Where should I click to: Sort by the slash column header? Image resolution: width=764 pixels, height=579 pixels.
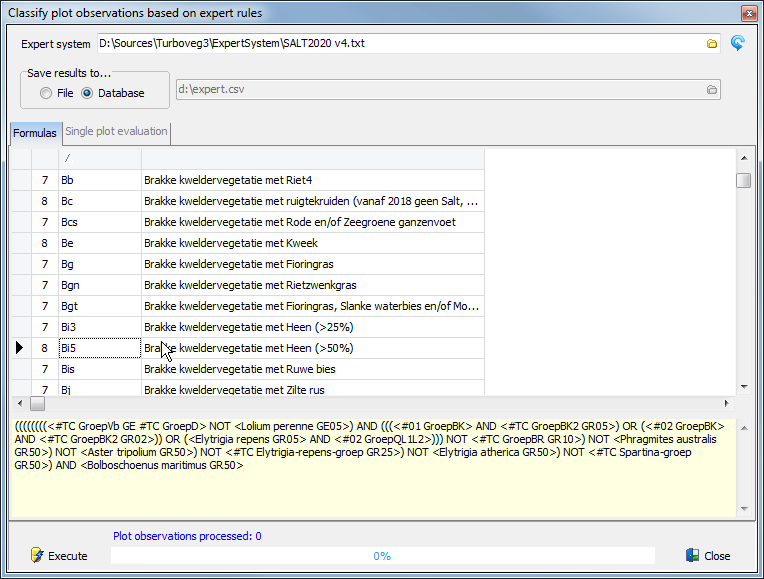click(x=99, y=159)
